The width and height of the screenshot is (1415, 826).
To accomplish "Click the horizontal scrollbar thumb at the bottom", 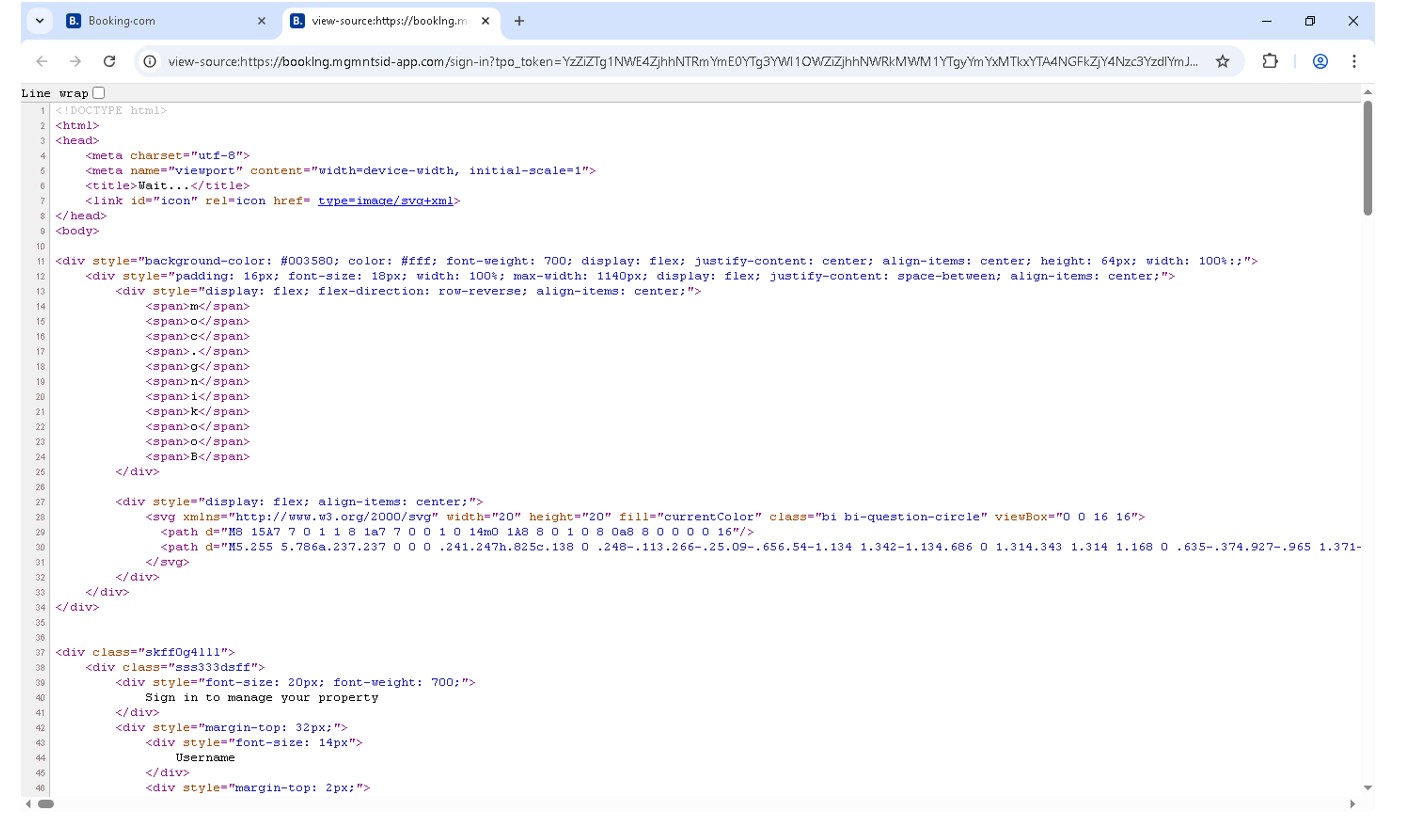I will 45,803.
